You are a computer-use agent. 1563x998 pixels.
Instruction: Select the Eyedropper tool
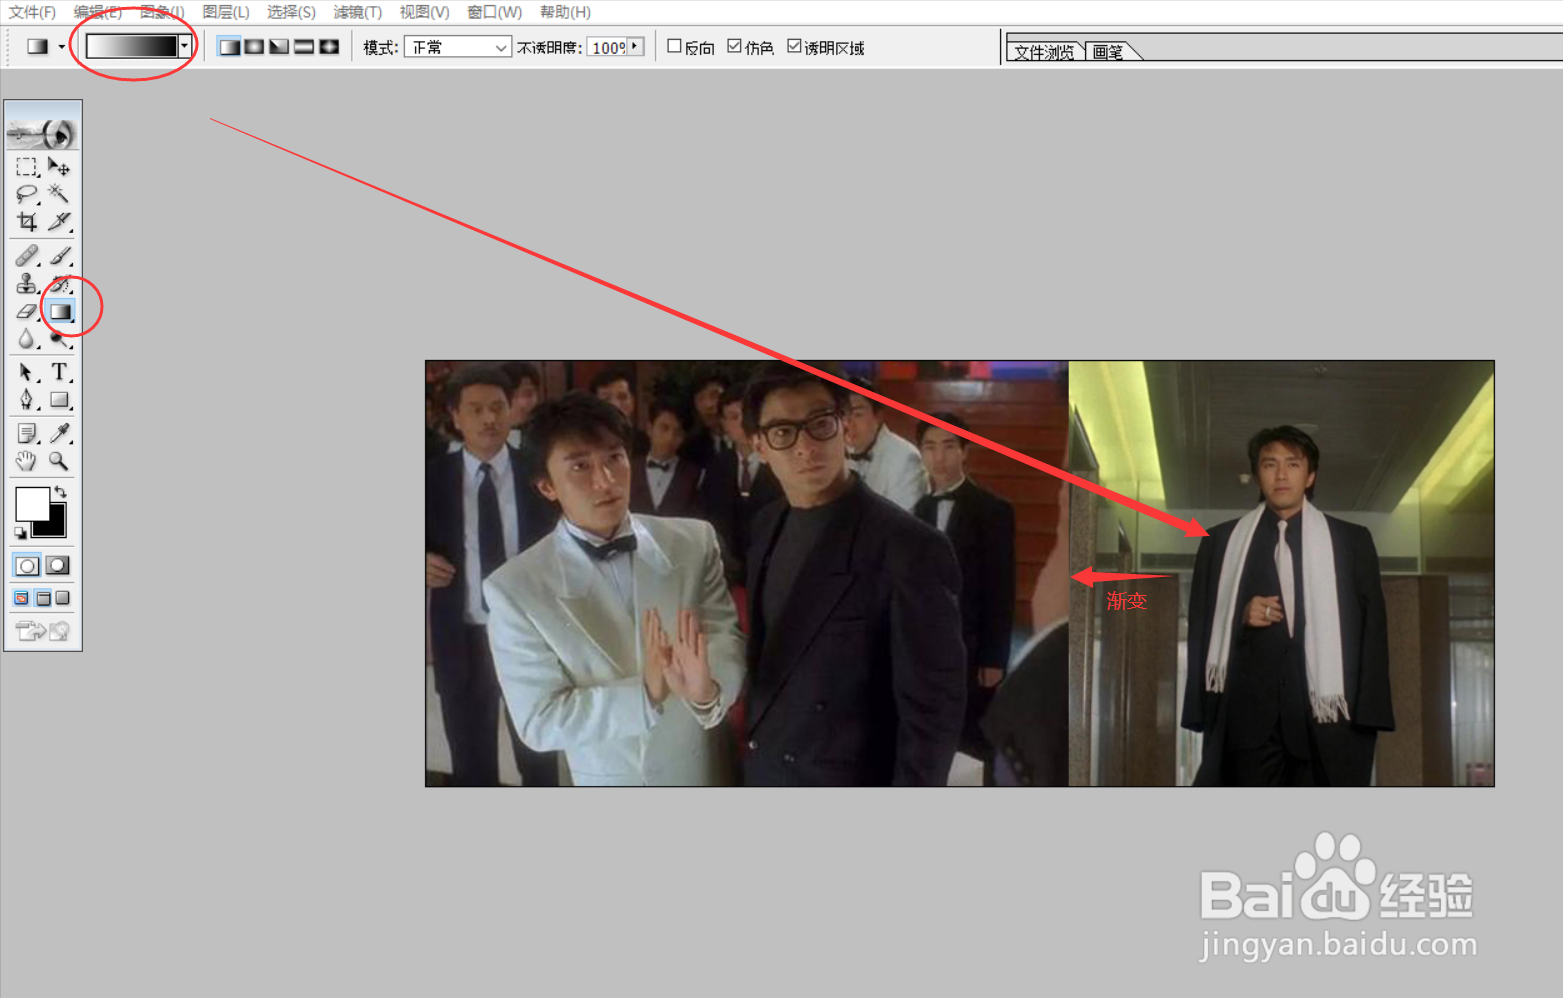[59, 433]
